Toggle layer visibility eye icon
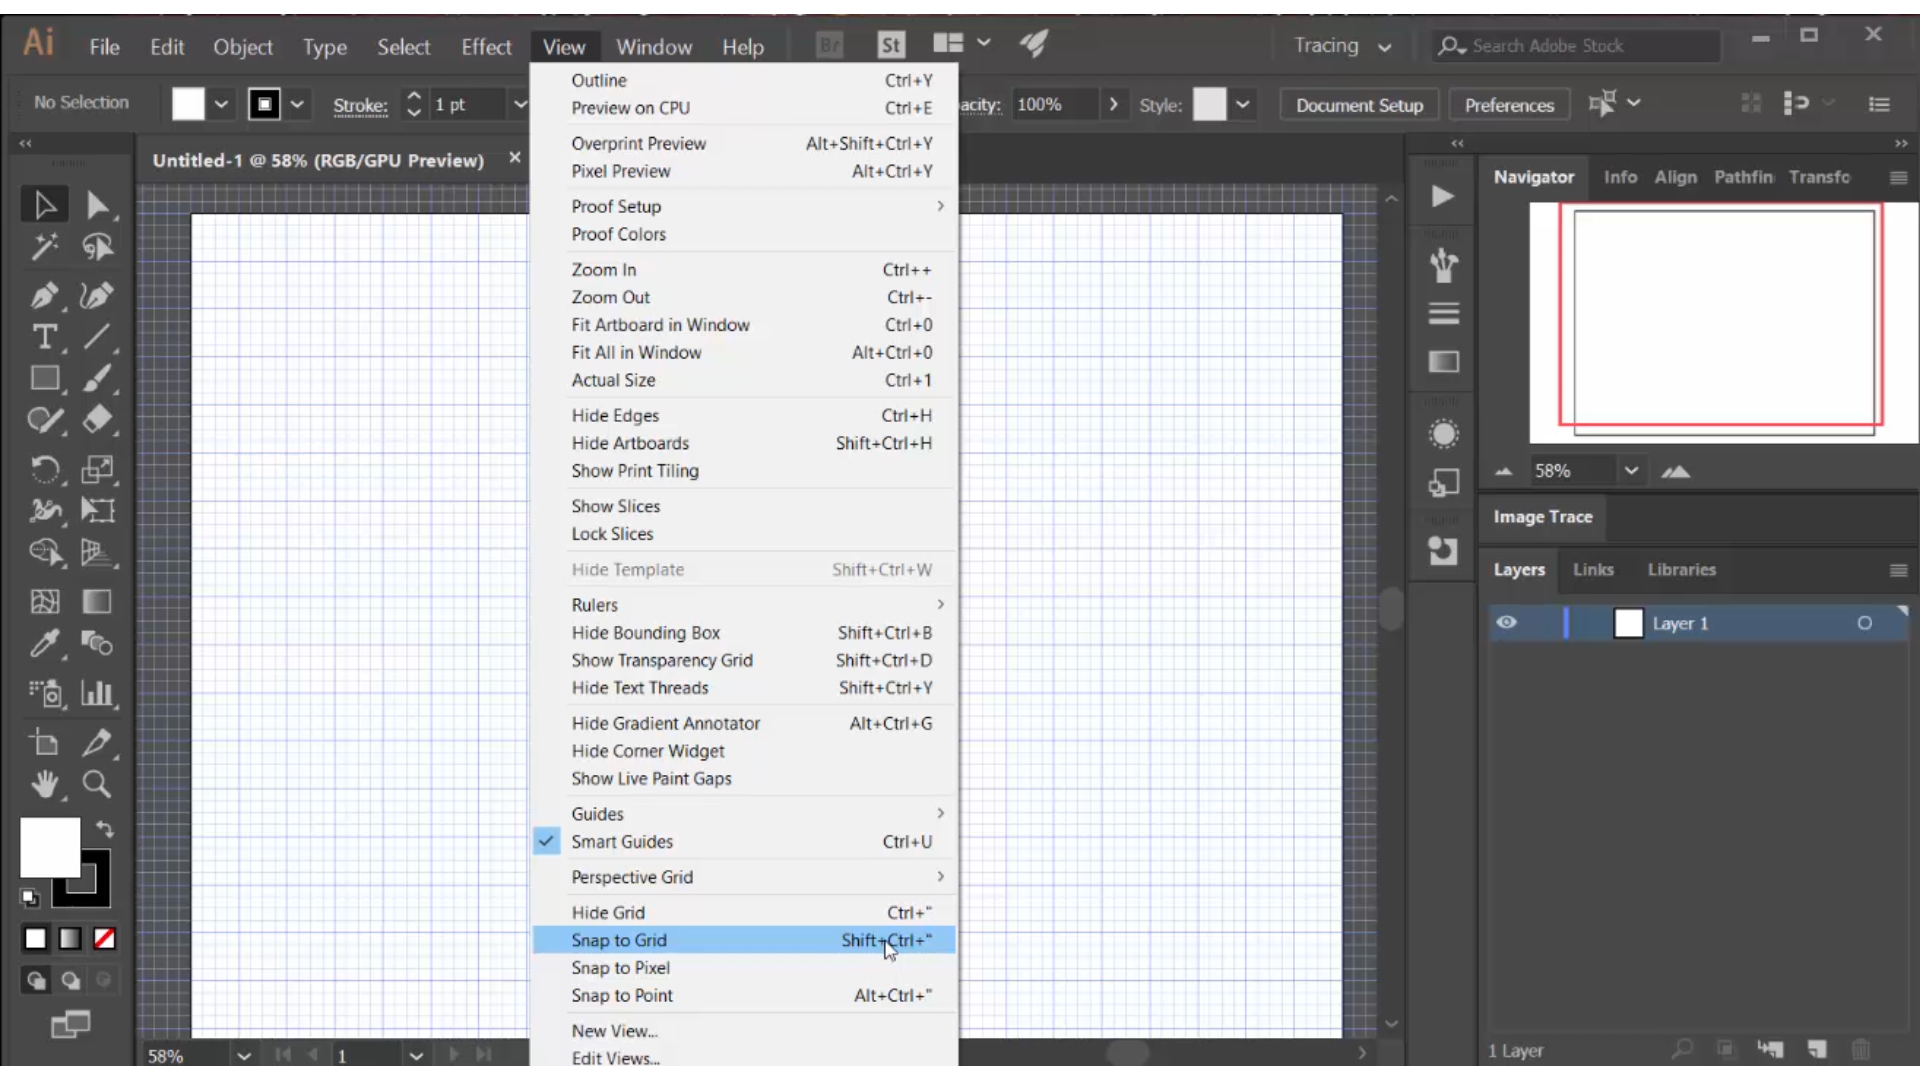The width and height of the screenshot is (1920, 1080). (x=1507, y=622)
